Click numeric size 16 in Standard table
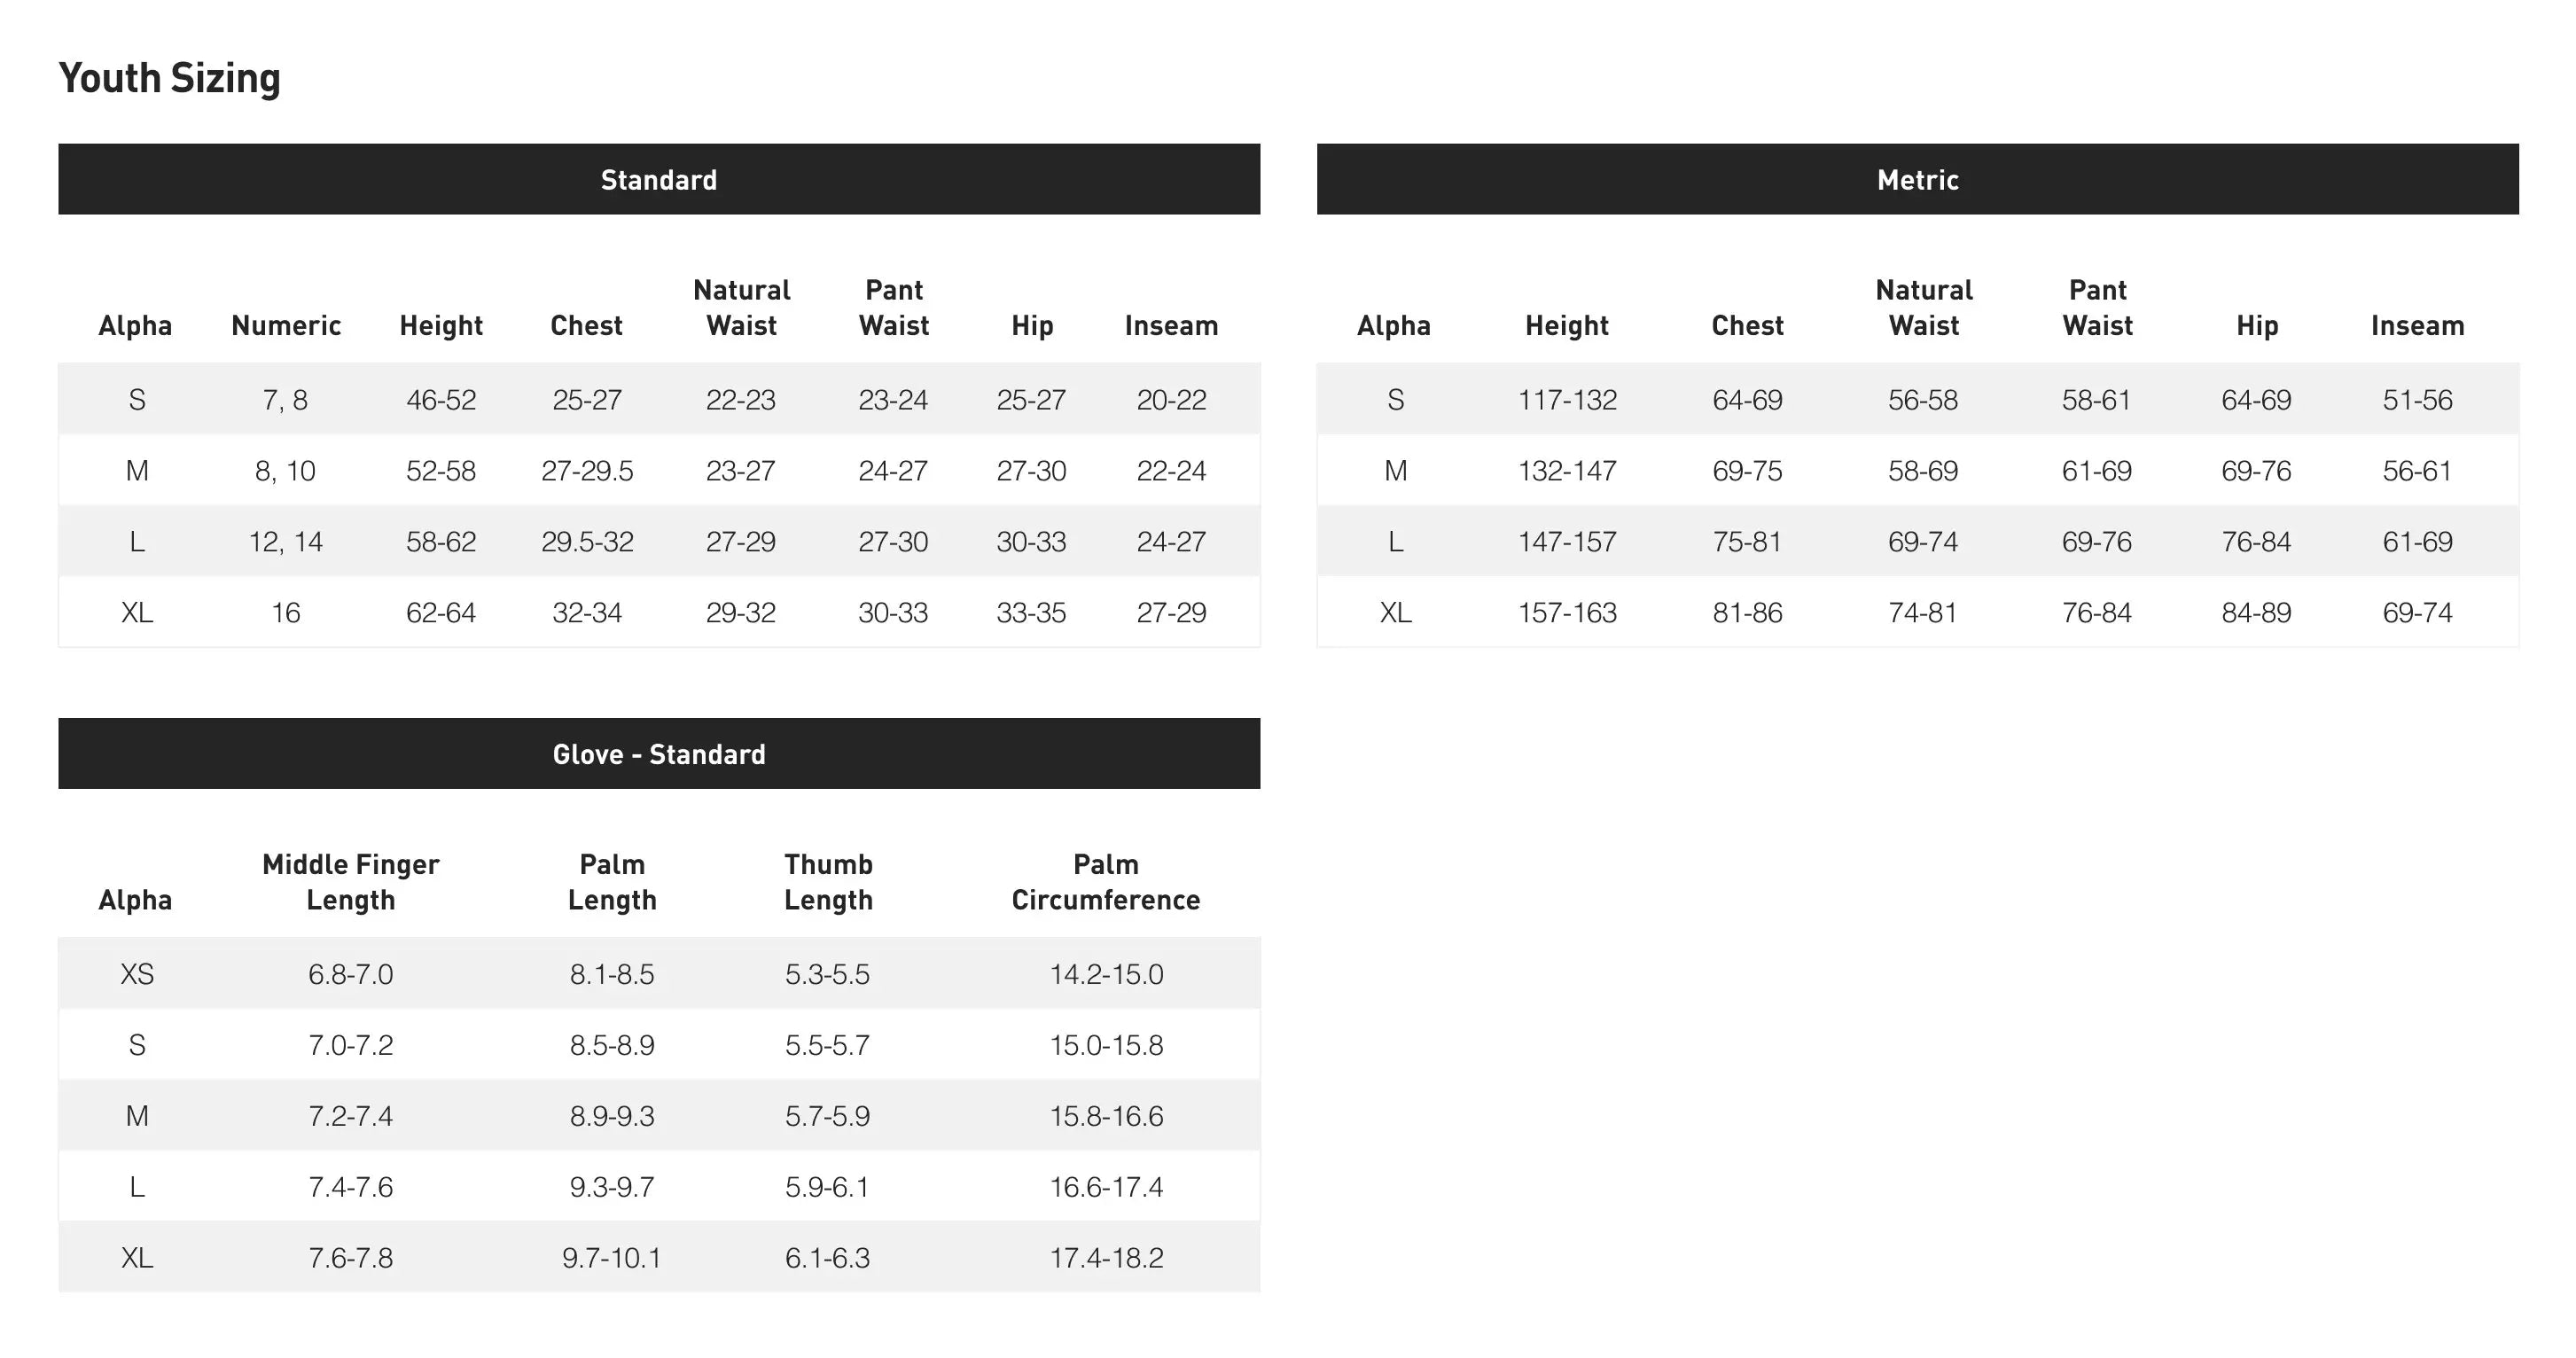Screen dimensions: 2576x1358 point(286,612)
